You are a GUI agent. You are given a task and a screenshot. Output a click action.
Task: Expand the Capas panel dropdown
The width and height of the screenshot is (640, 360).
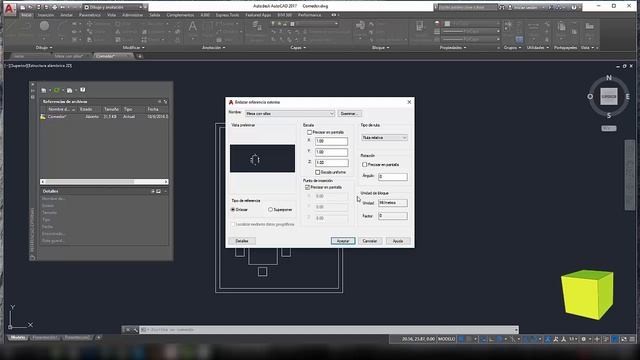[298, 48]
